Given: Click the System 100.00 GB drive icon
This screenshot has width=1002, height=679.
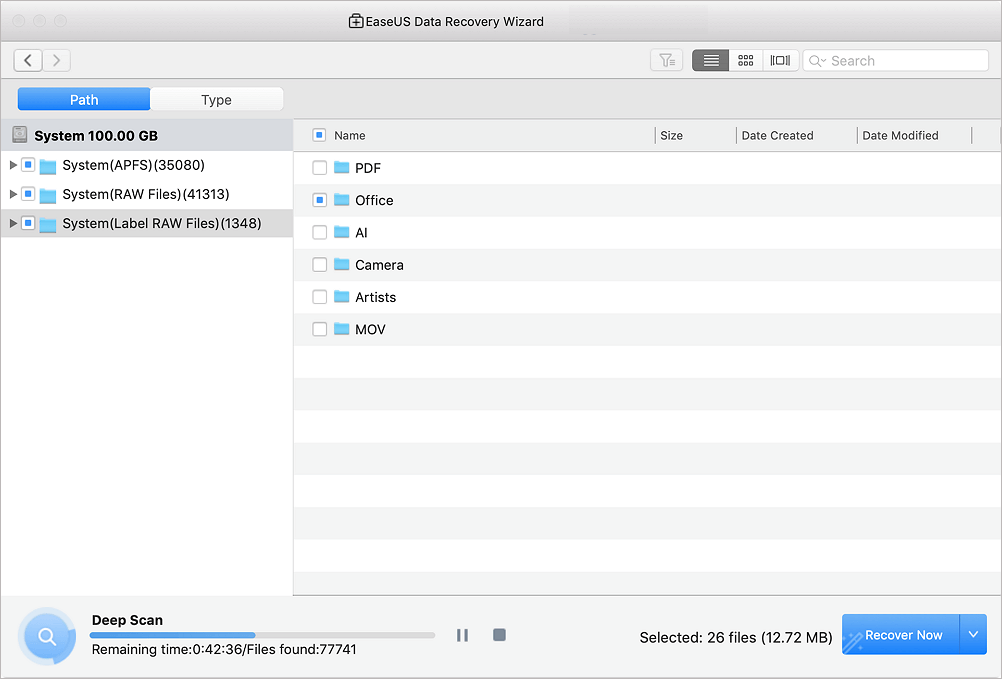Looking at the screenshot, I should pos(20,135).
